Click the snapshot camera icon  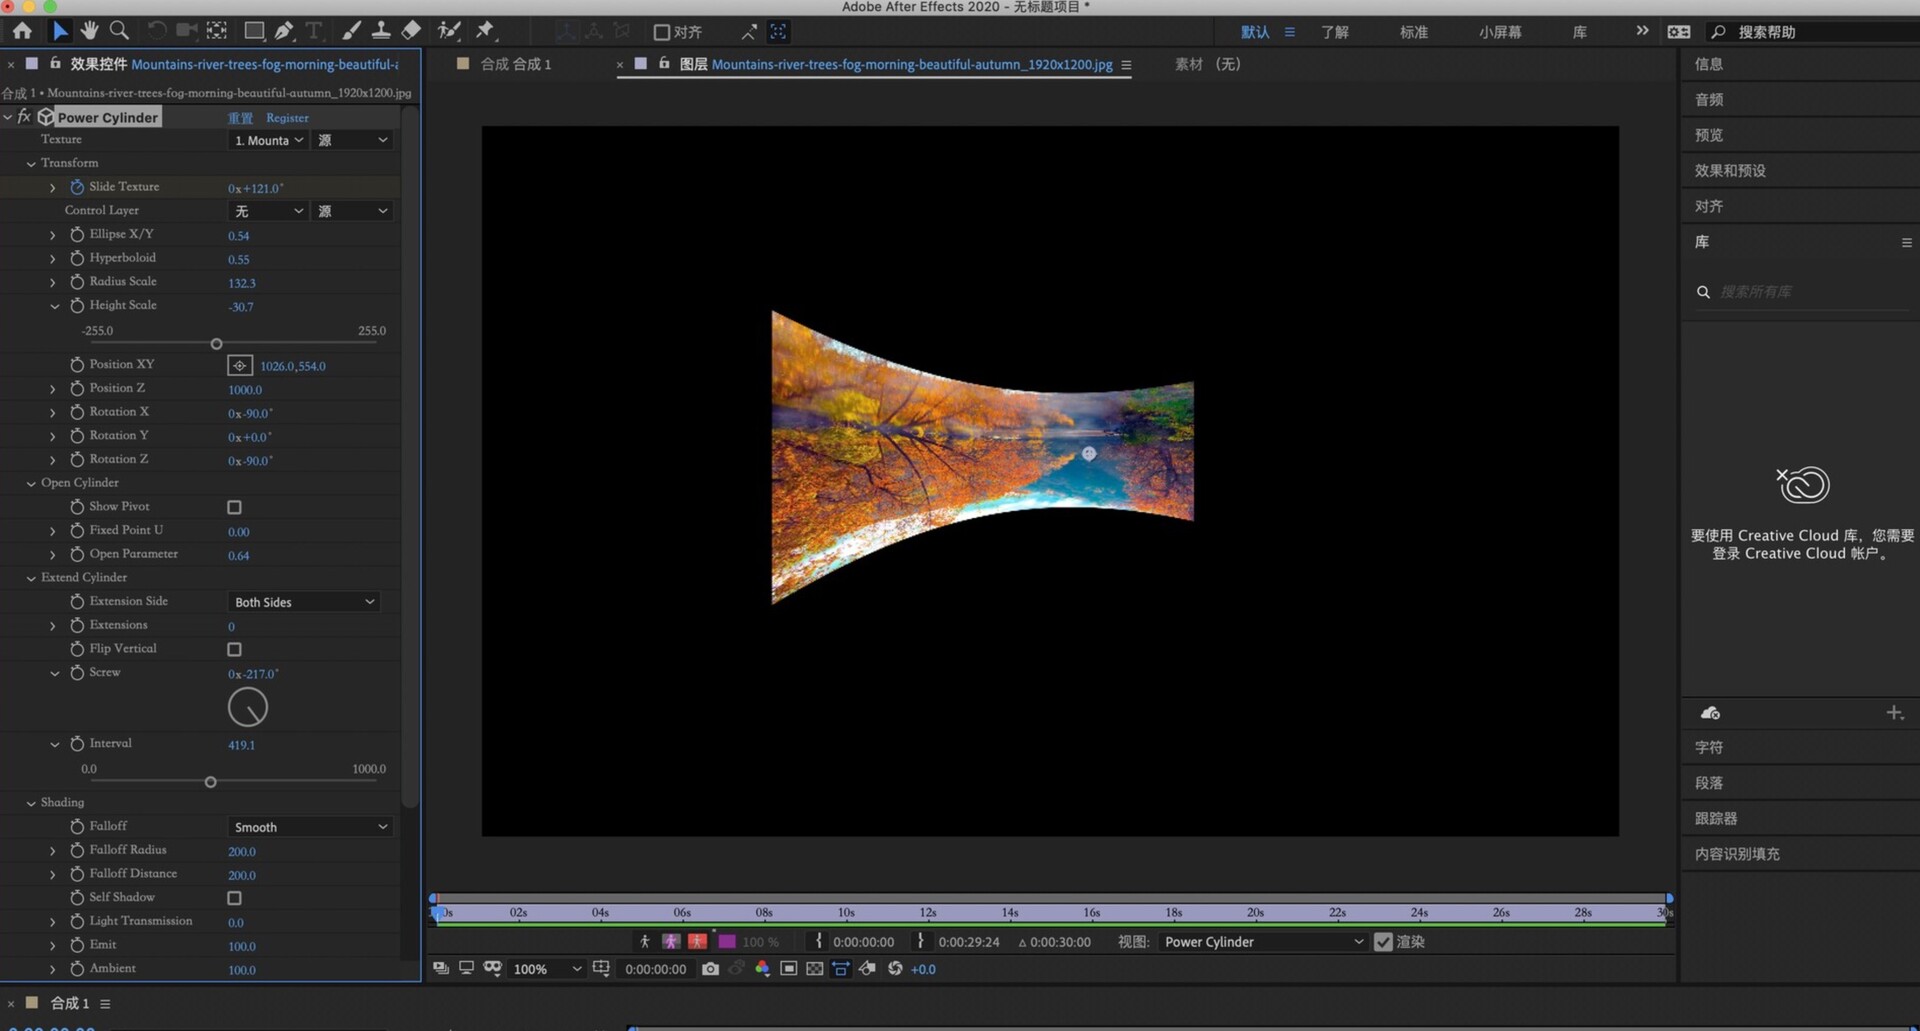[x=710, y=969]
